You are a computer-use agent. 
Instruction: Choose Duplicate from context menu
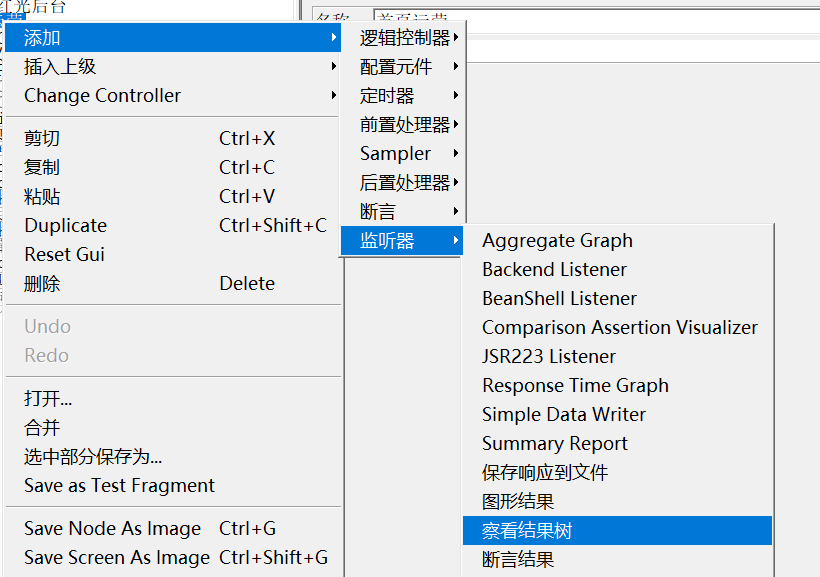65,226
